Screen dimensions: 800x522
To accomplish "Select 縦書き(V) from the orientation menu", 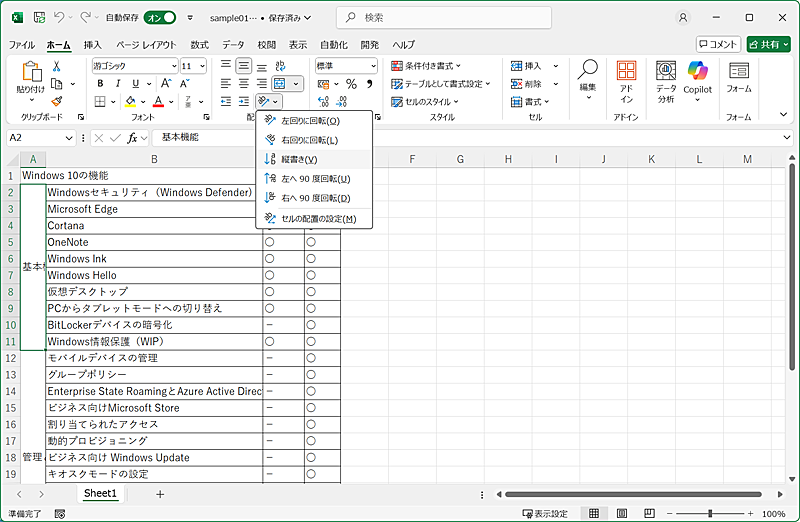I will click(x=298, y=159).
